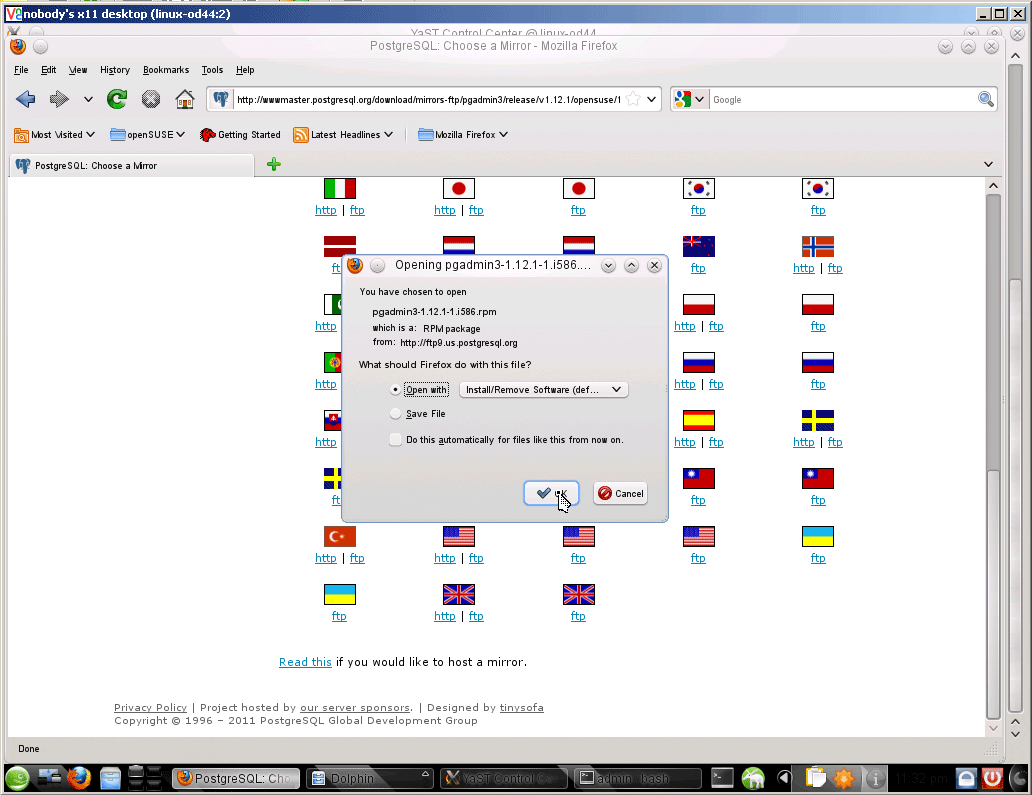The height and width of the screenshot is (795, 1032).
Task: Switch to the PostgreSQL: Cho taskbar entry
Action: click(x=237, y=779)
